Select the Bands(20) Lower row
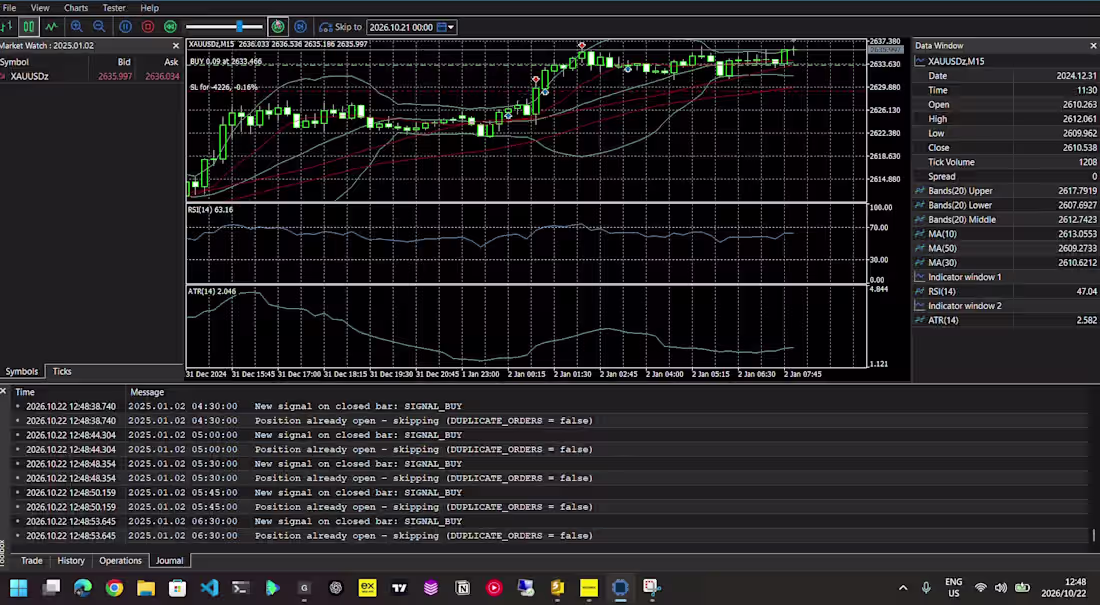This screenshot has height=605, width=1100. pyautogui.click(x=1005, y=205)
